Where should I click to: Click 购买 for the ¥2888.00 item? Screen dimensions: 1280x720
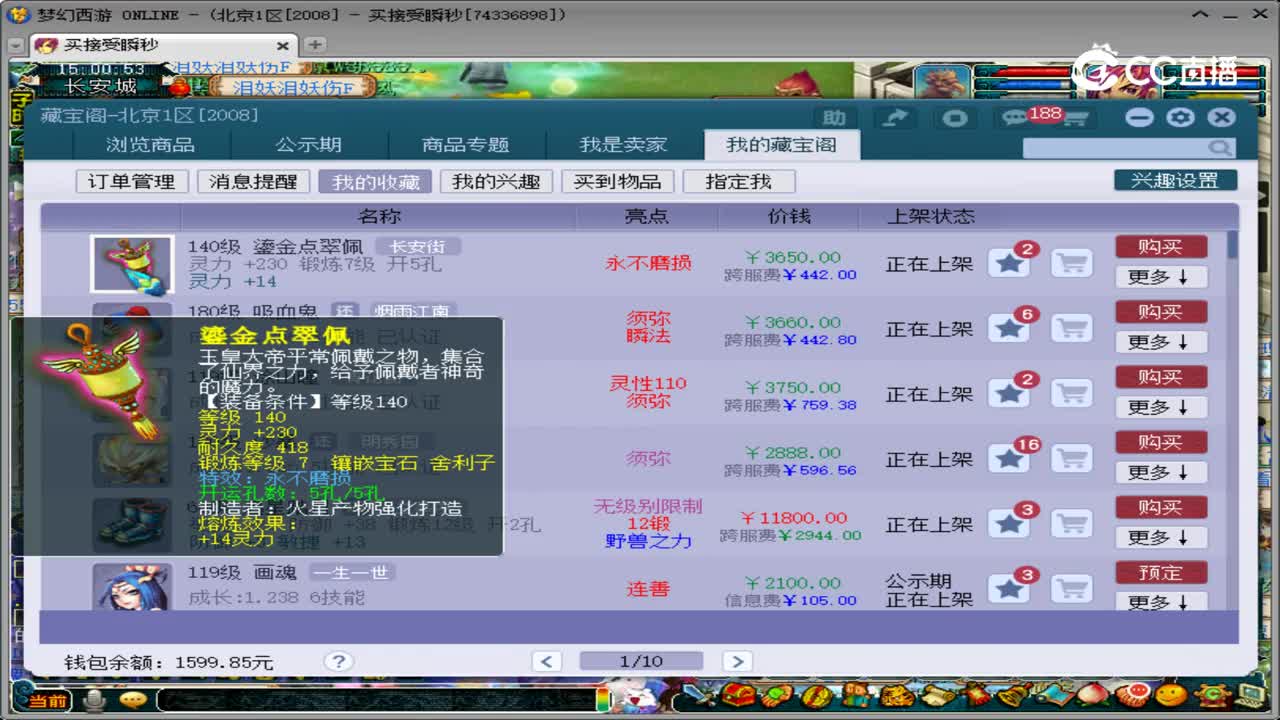point(1160,442)
